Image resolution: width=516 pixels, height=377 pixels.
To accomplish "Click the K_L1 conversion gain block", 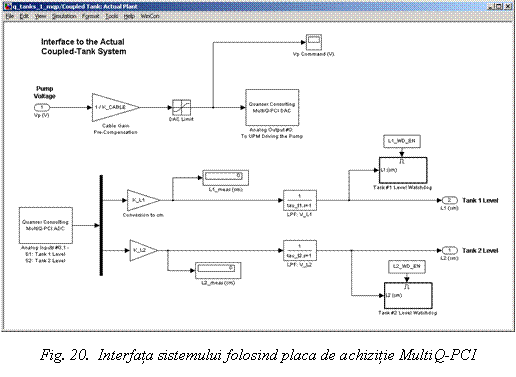I will [x=143, y=200].
